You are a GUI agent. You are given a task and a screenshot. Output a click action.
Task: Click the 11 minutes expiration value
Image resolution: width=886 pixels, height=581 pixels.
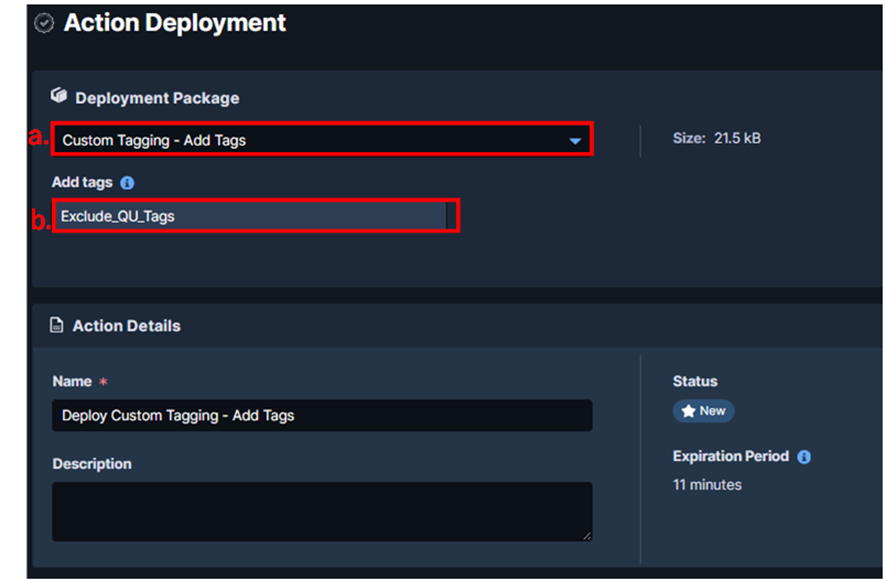click(x=707, y=484)
